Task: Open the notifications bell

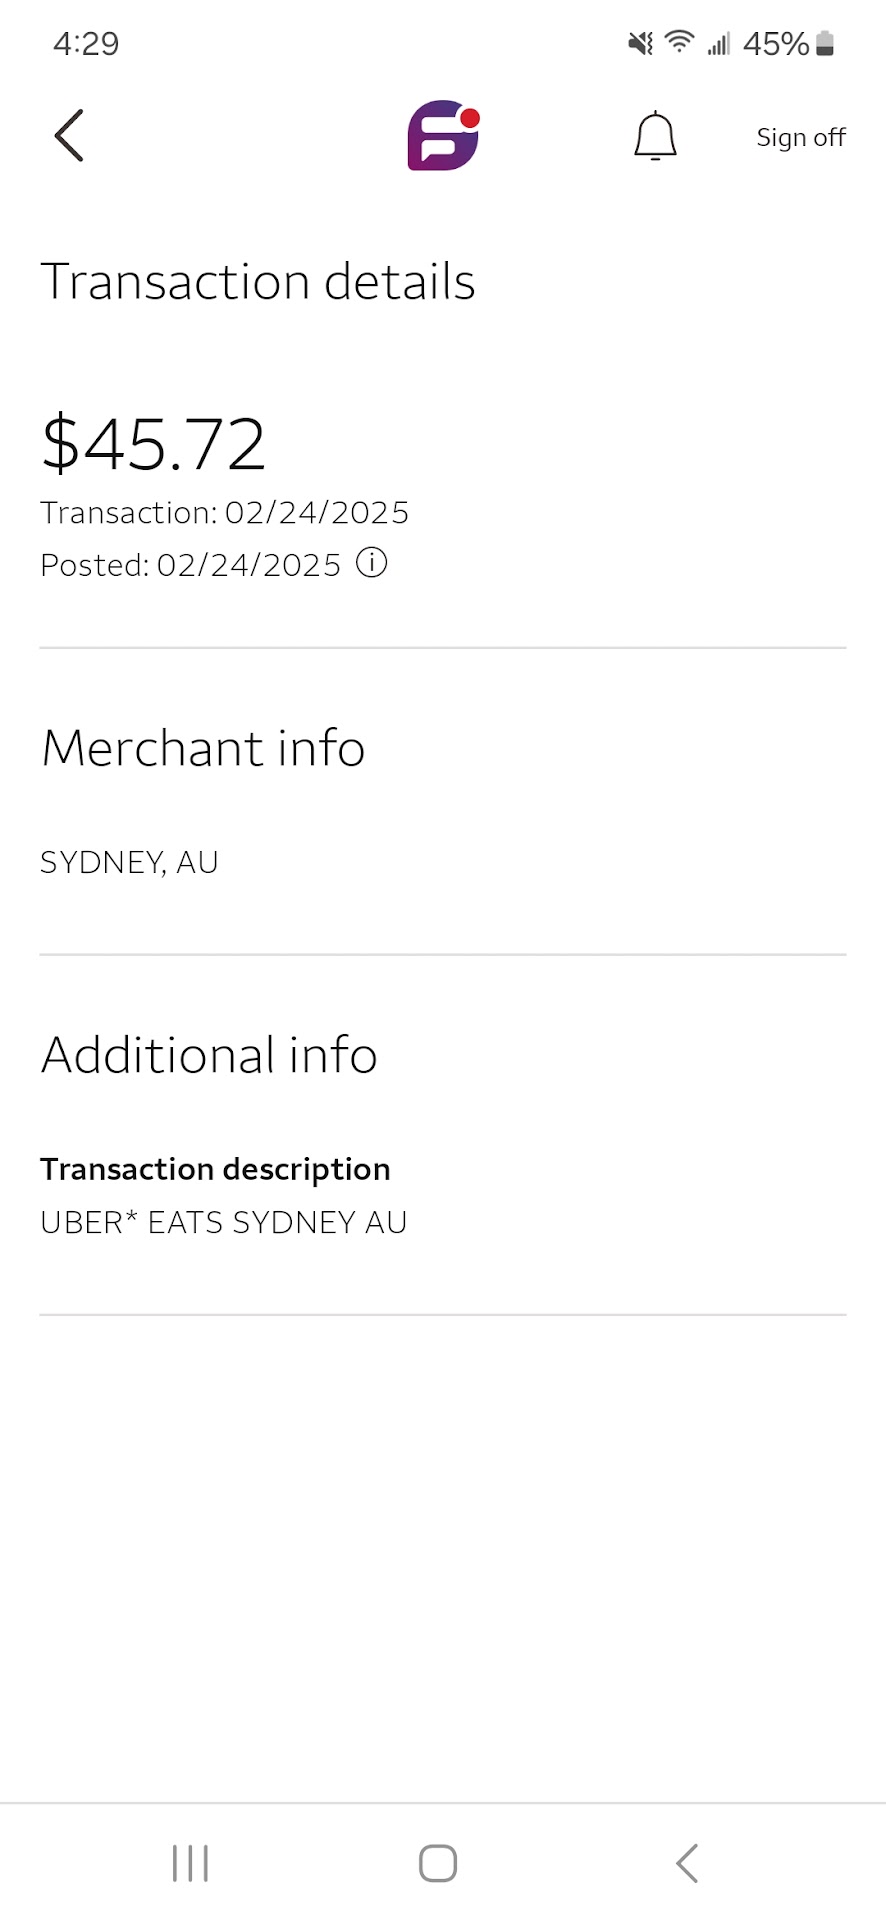Action: tap(655, 136)
